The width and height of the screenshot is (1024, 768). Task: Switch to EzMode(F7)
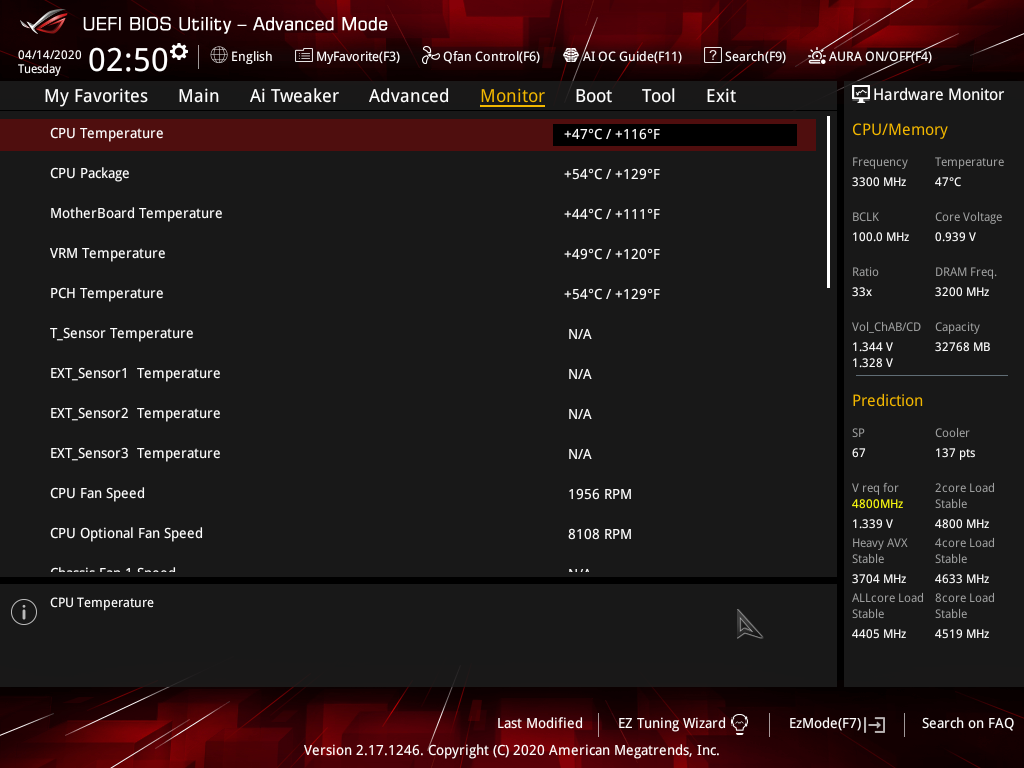coord(837,724)
